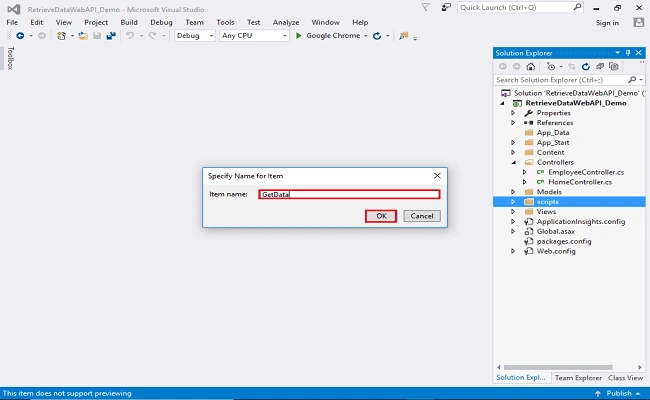Select the scripts folder row
This screenshot has width=650, height=400.
tap(569, 202)
